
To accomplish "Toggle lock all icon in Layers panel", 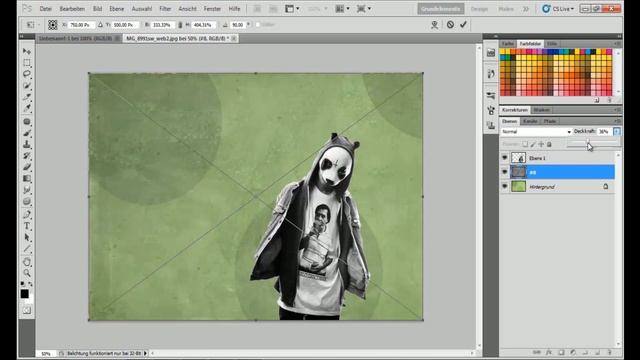I will 549,144.
